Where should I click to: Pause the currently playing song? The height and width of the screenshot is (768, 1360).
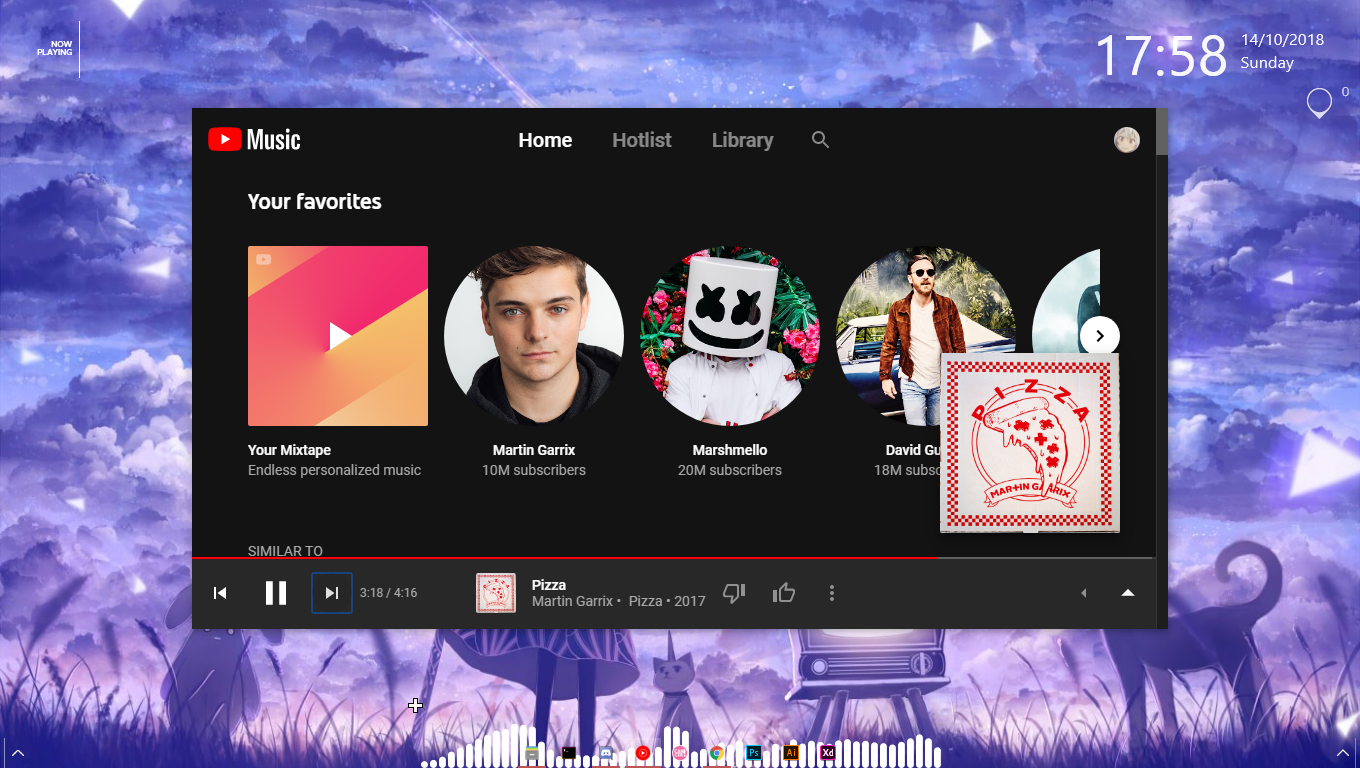(x=276, y=592)
